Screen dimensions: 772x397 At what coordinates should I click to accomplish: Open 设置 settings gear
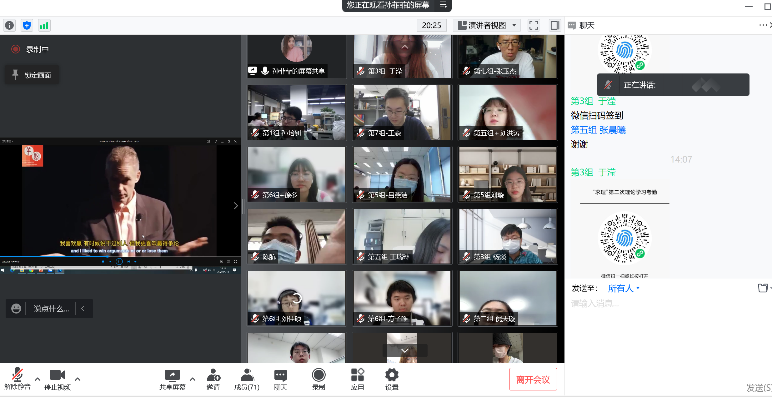coord(391,379)
